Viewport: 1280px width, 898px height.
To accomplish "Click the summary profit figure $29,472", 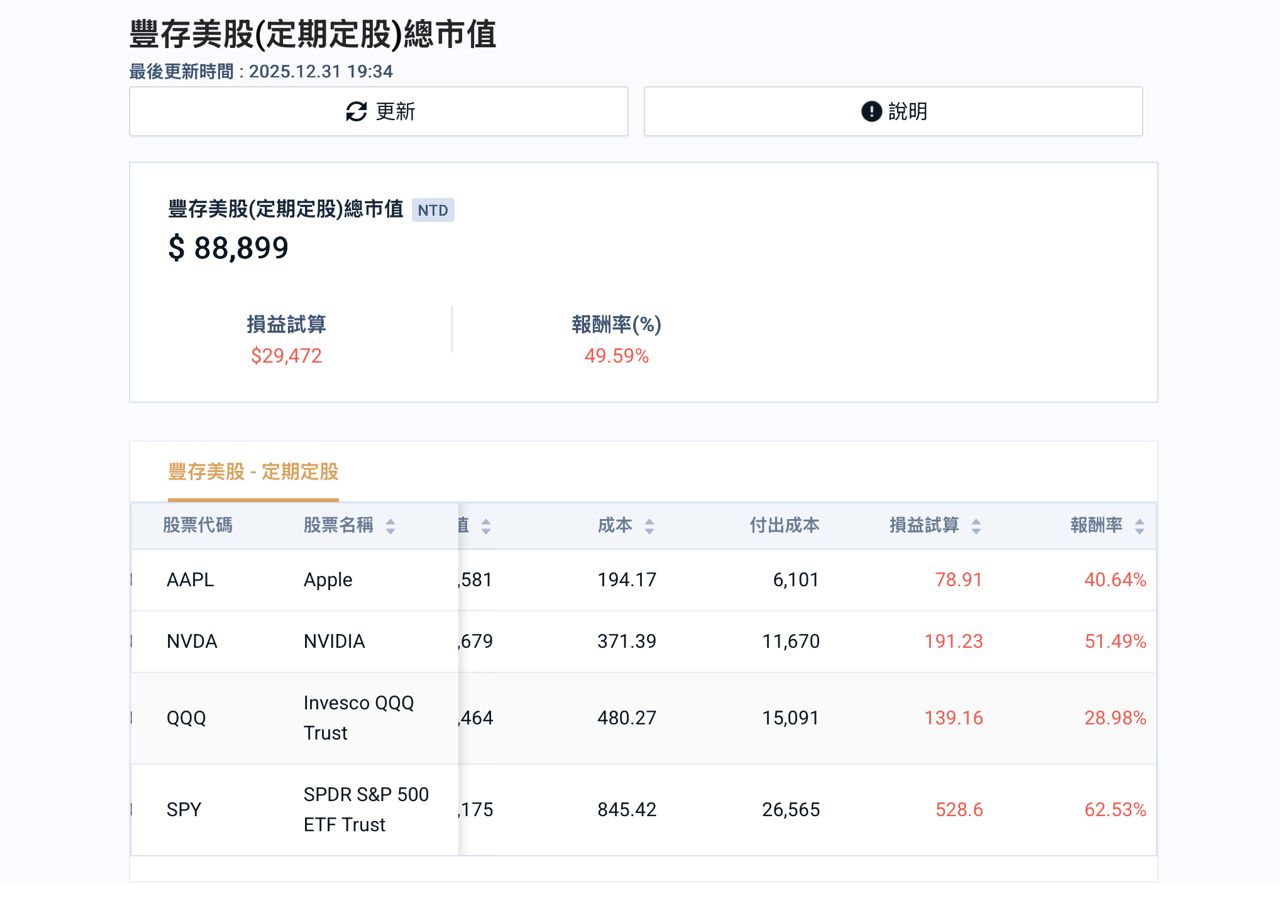I will tap(286, 356).
